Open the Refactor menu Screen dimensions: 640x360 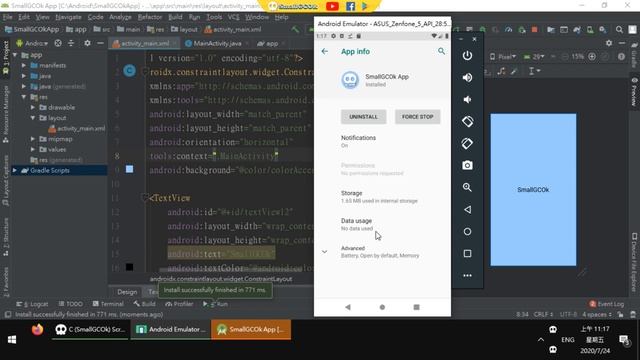click(x=150, y=17)
